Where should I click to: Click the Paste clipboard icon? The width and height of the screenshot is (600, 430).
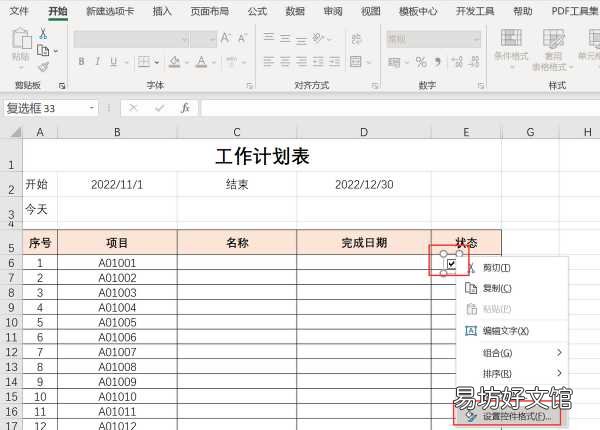[21, 38]
